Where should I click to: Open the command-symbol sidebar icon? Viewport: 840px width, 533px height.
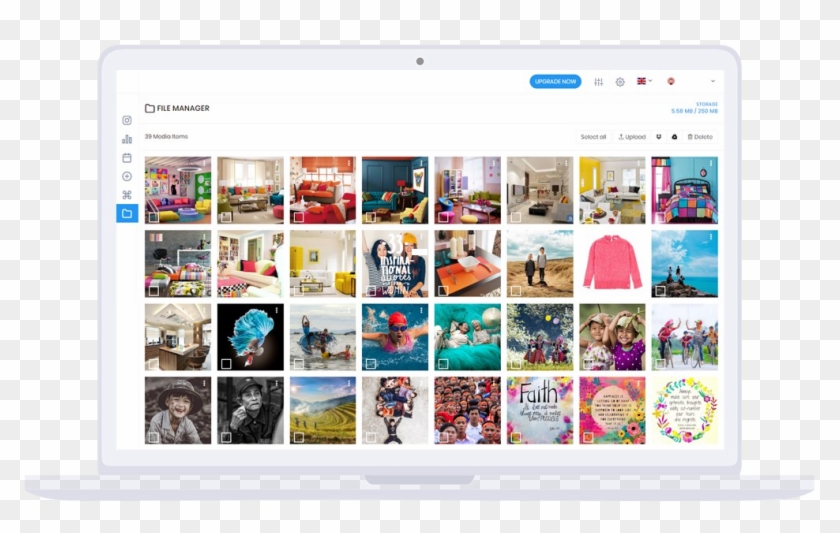click(127, 194)
